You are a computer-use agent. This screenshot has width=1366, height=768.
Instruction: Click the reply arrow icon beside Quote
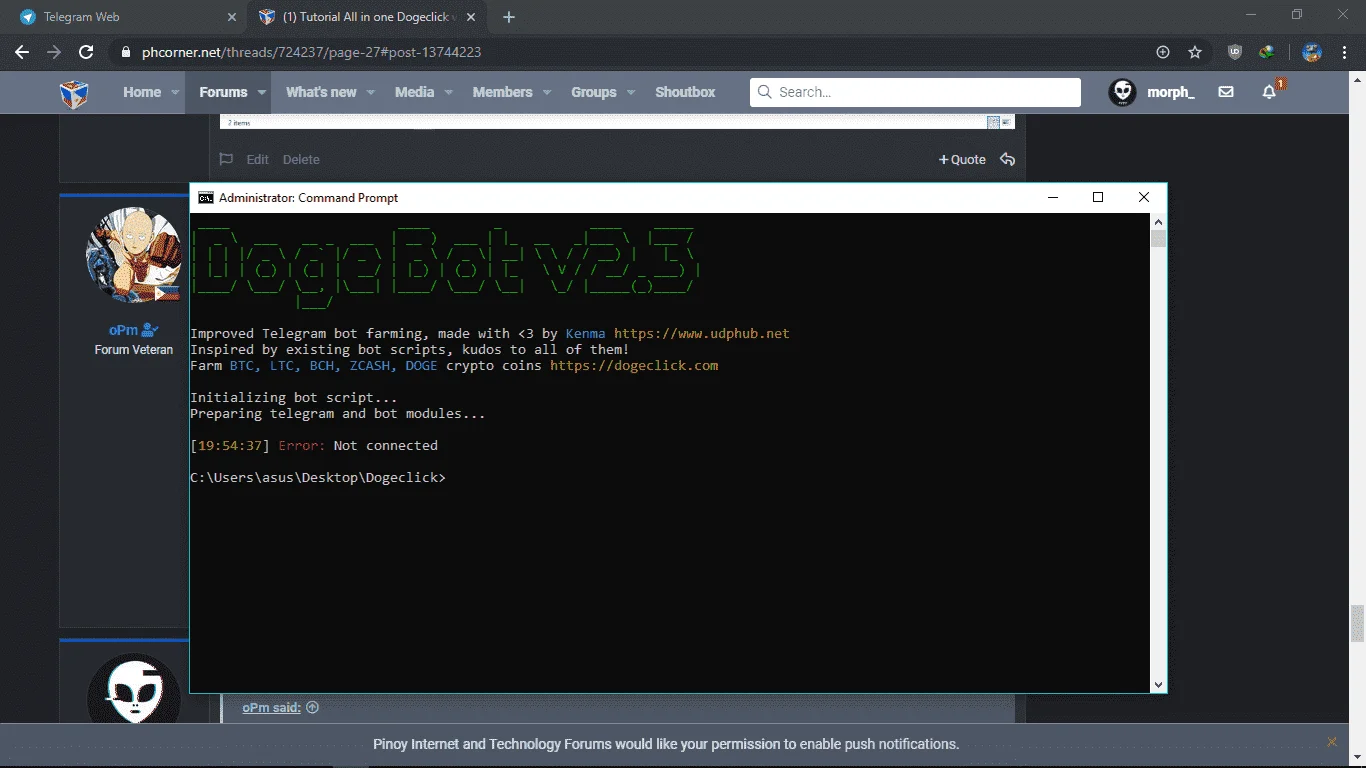[x=1007, y=159]
